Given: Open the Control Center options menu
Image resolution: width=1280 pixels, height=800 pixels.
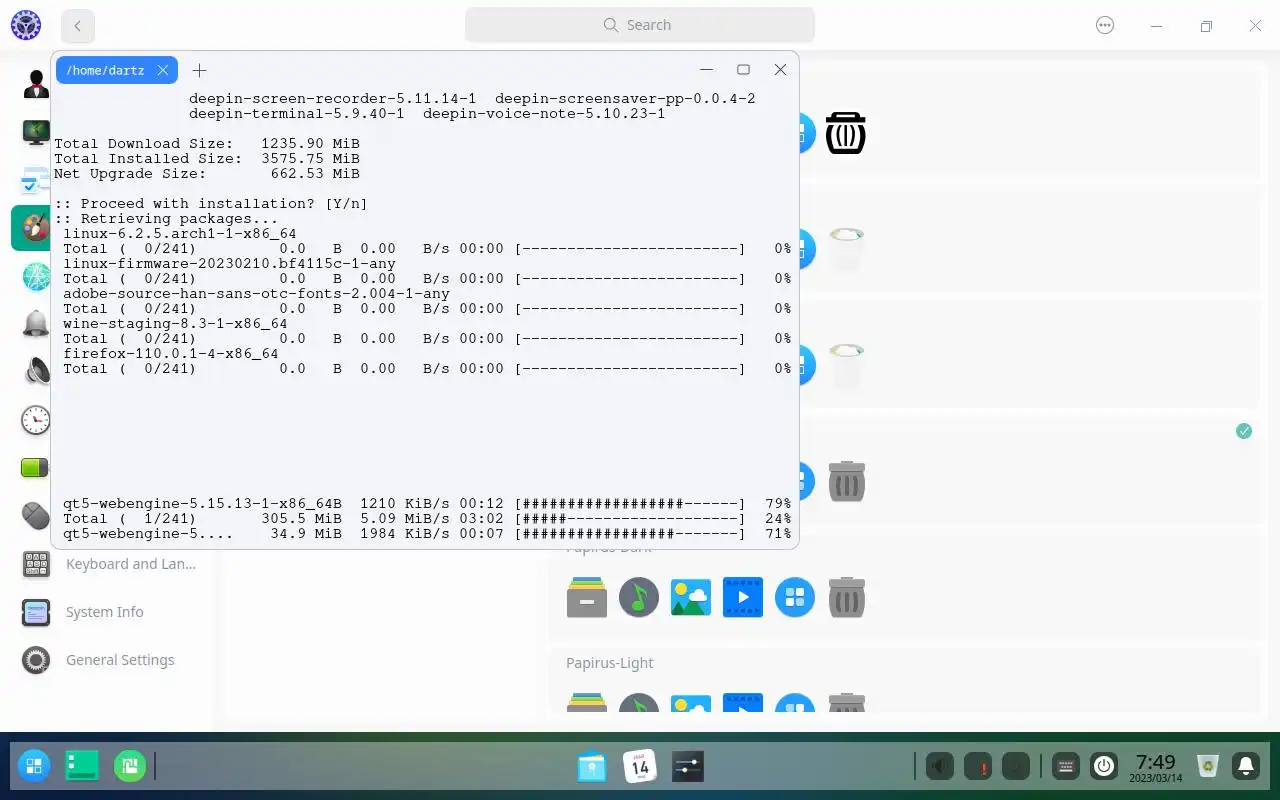Looking at the screenshot, I should tap(1105, 26).
